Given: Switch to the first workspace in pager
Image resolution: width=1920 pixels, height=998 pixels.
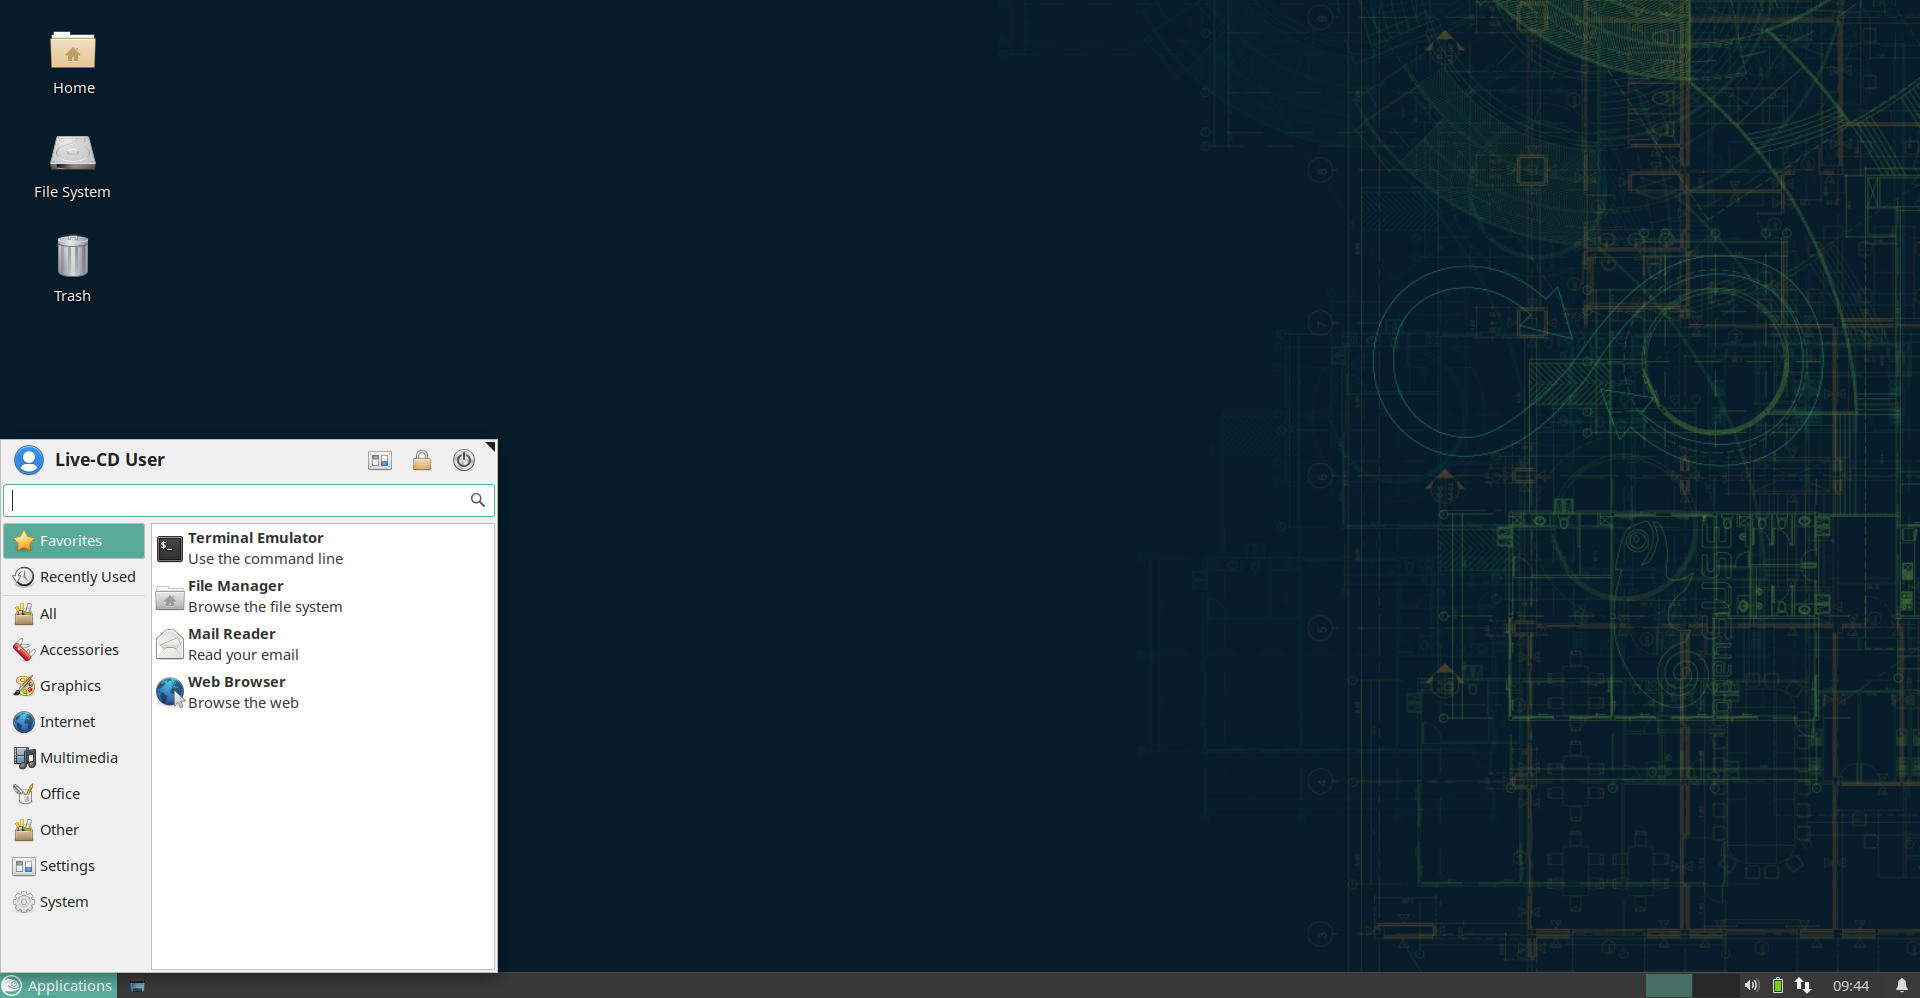Looking at the screenshot, I should click(x=1668, y=986).
